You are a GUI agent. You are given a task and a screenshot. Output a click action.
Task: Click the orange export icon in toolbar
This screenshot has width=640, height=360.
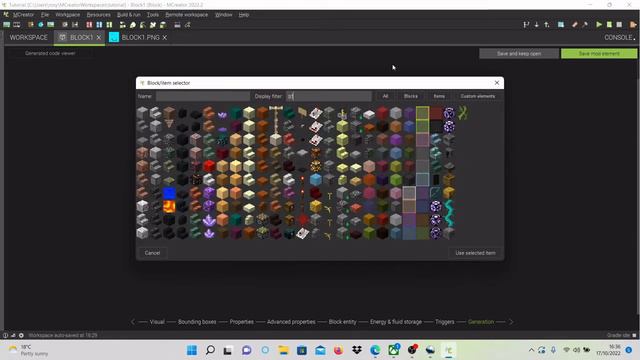(x=633, y=24)
